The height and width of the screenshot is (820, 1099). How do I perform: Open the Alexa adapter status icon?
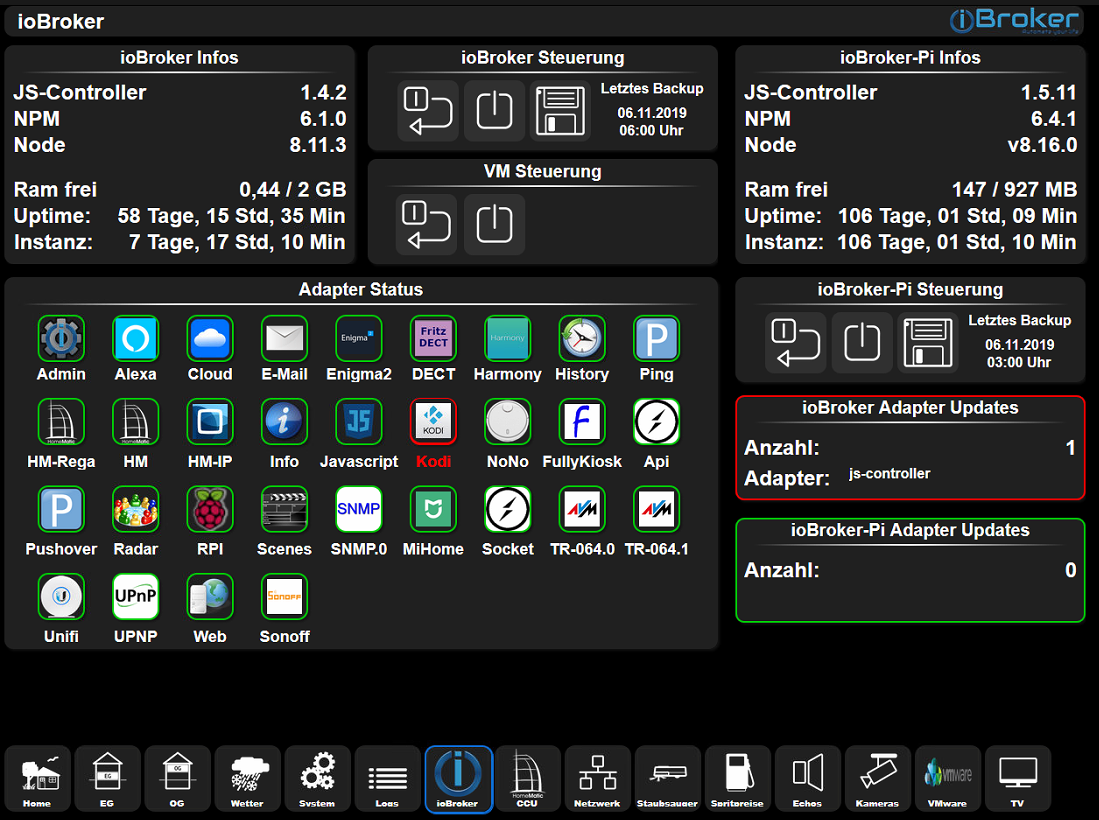coord(135,339)
